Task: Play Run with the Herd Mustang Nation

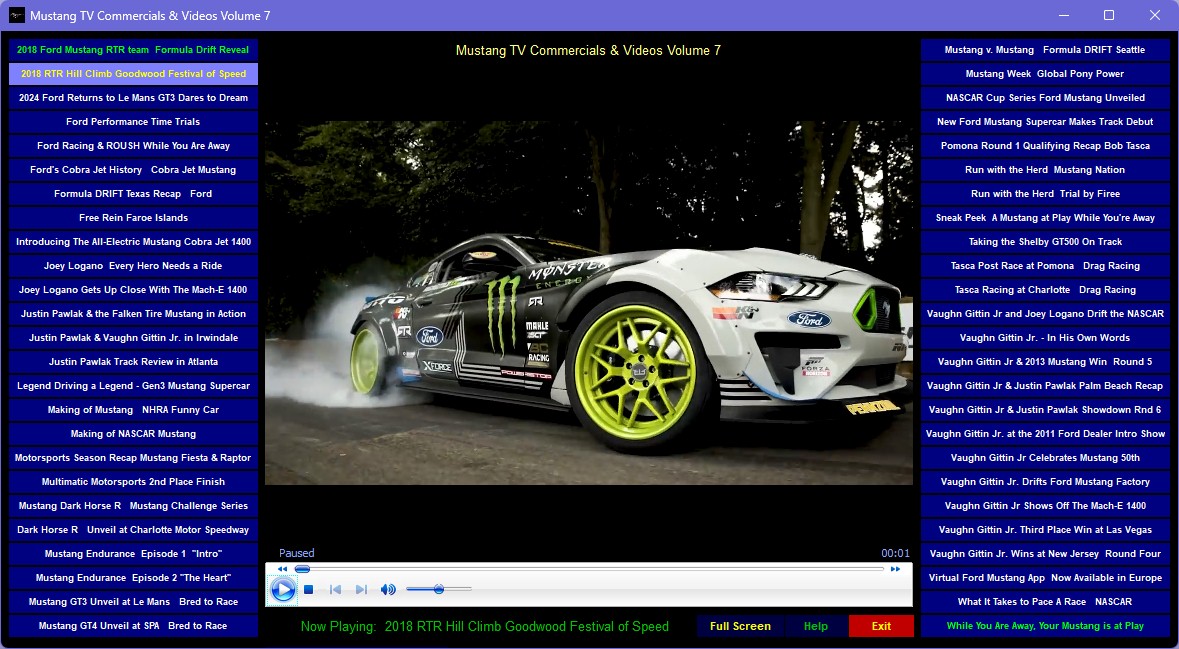Action: [1045, 170]
